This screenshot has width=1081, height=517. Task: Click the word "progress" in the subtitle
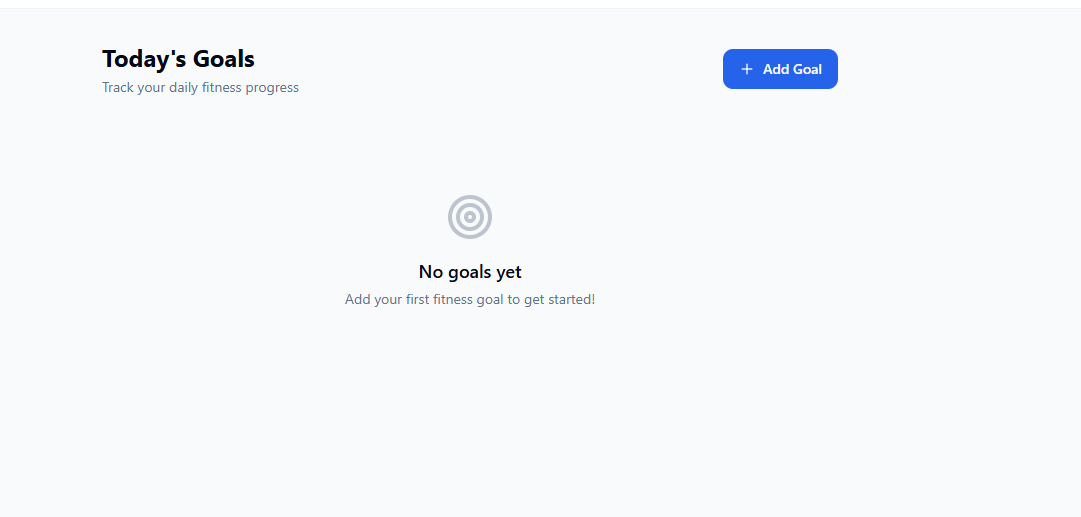(x=272, y=87)
